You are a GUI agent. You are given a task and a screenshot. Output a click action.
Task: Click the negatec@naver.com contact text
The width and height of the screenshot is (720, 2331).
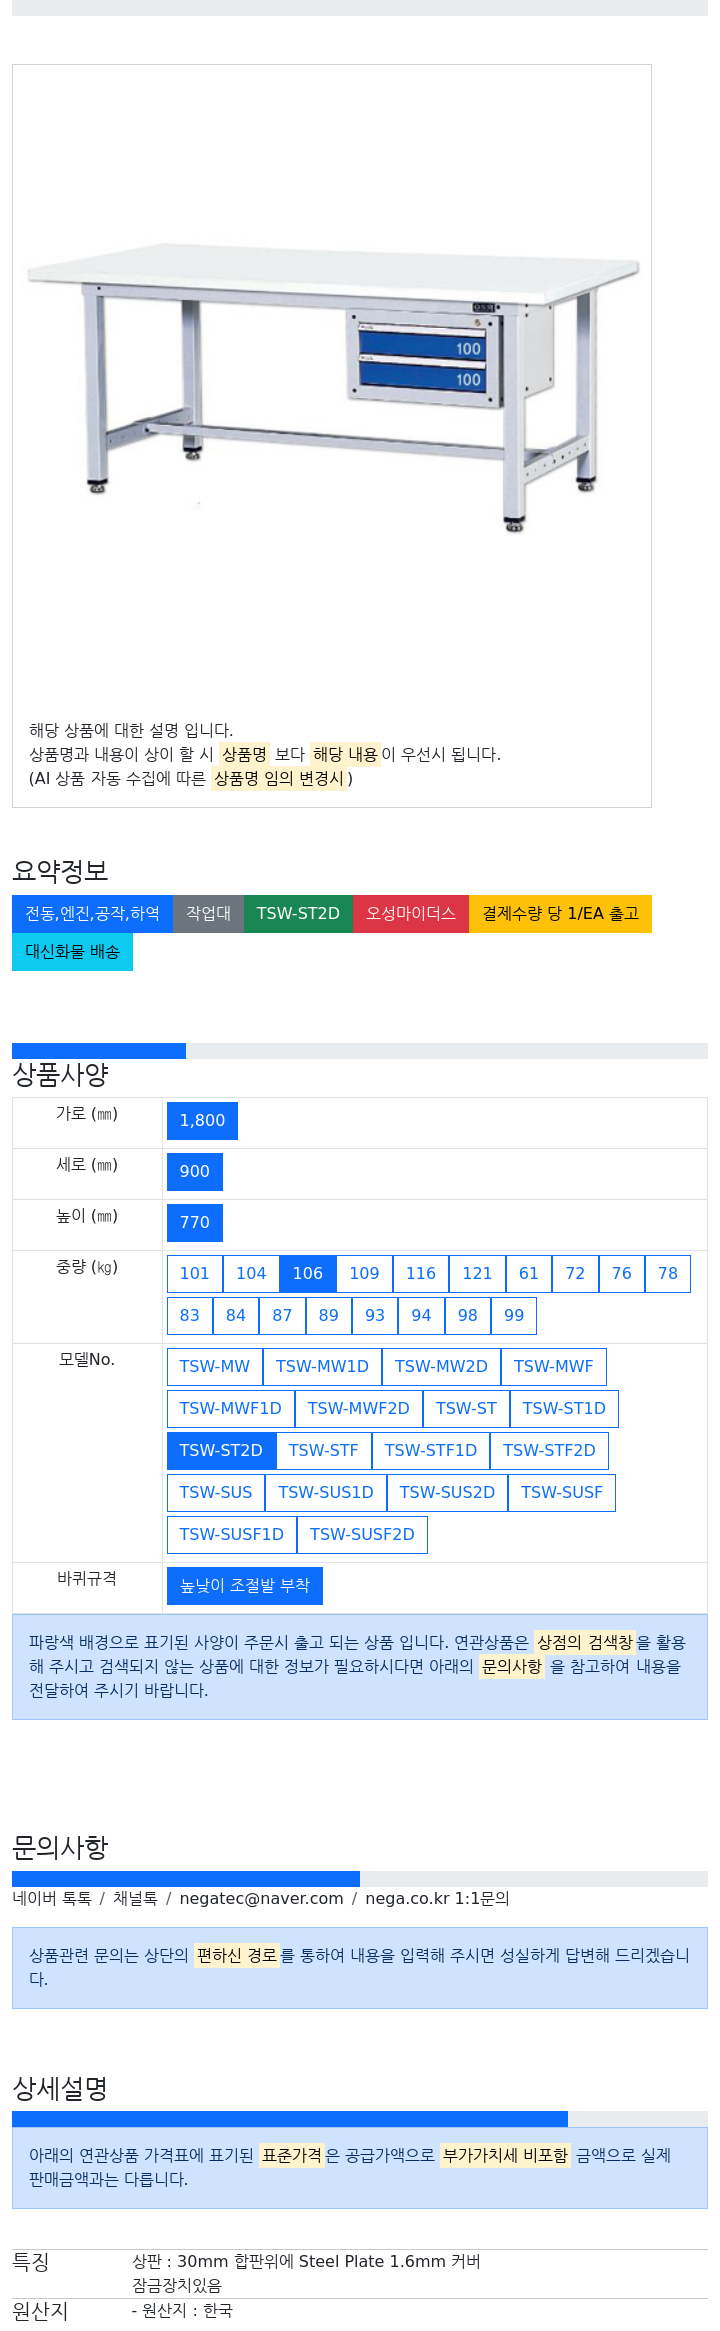261,1898
